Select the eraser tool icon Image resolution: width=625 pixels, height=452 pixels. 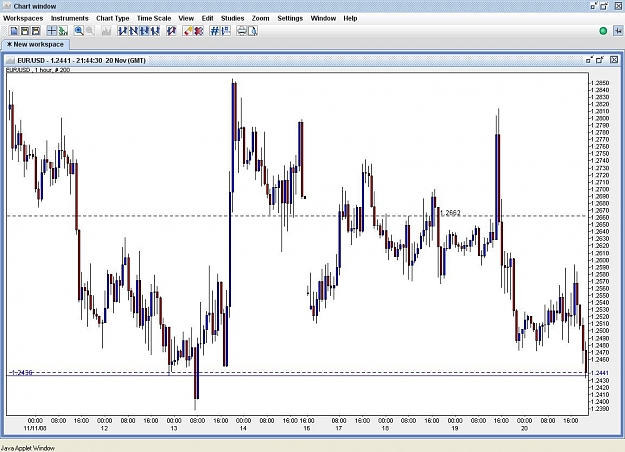pyautogui.click(x=187, y=31)
